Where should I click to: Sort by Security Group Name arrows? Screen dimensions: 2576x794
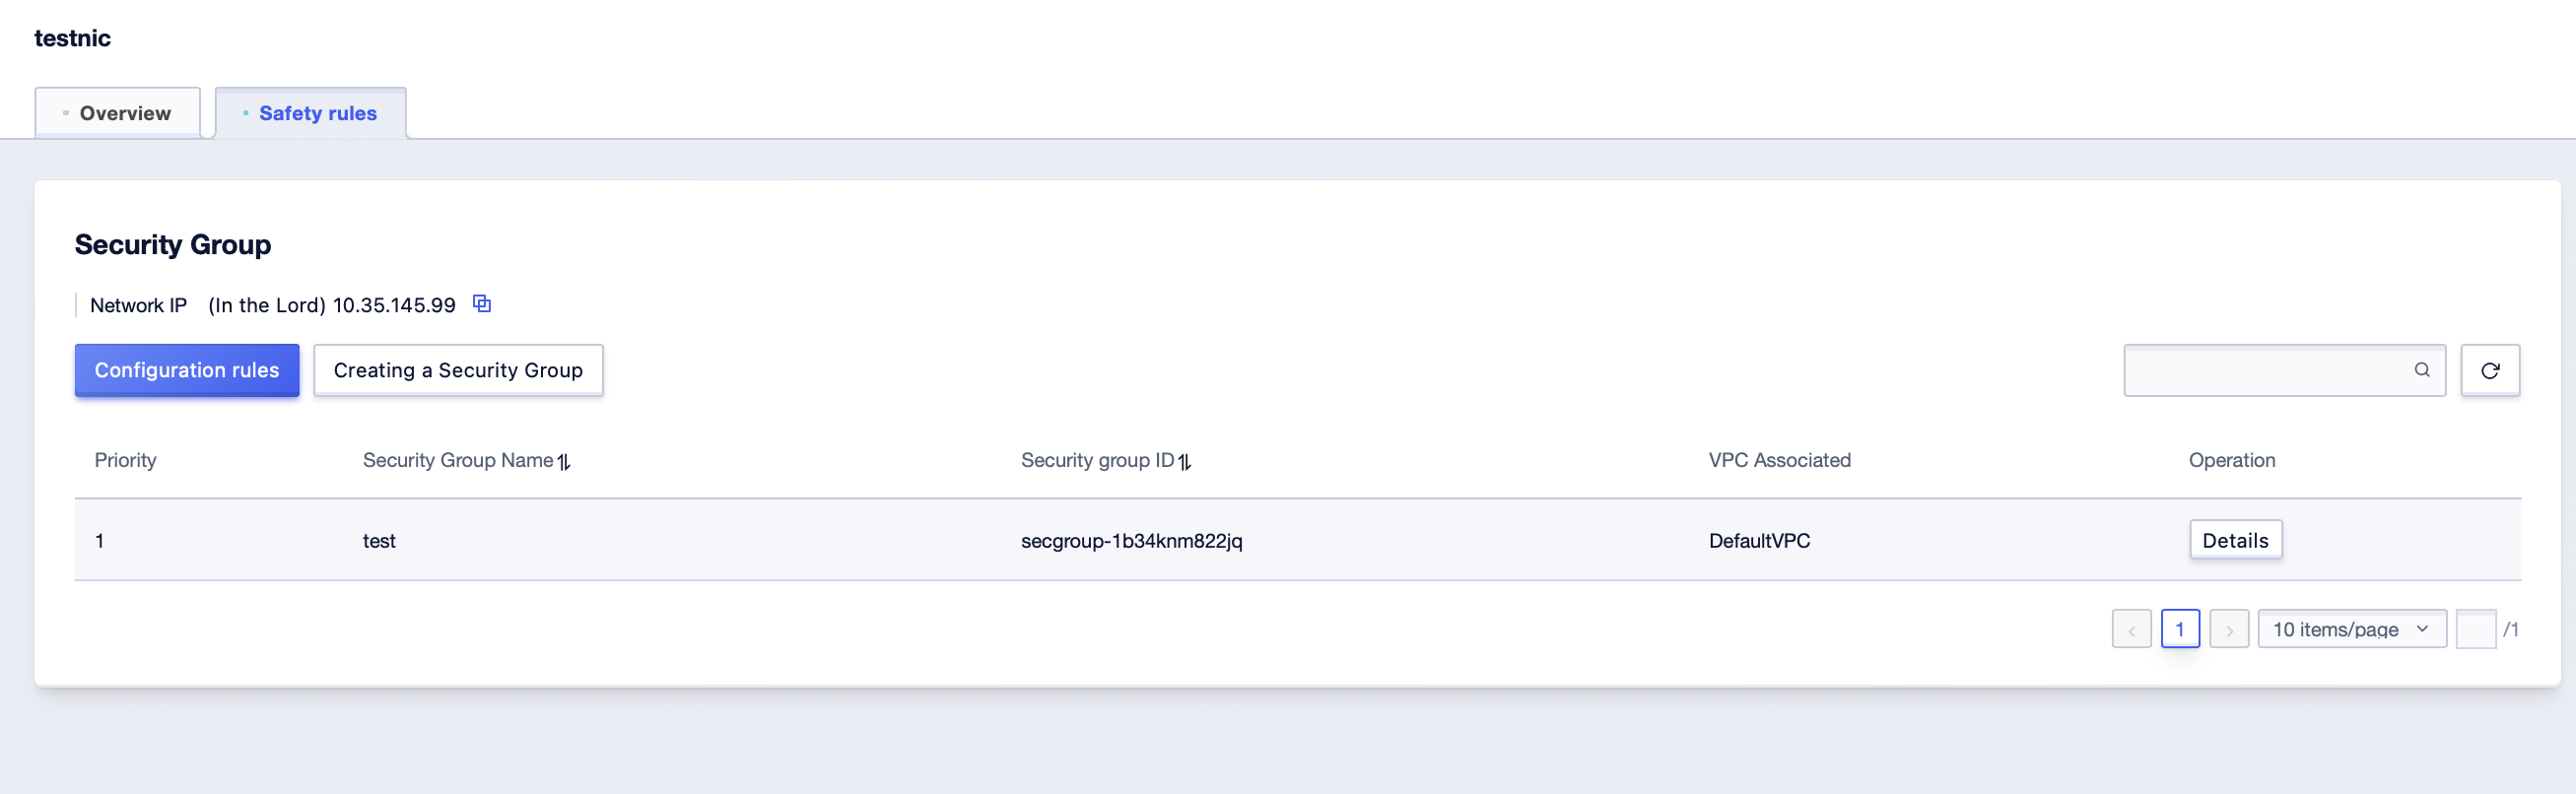[564, 461]
